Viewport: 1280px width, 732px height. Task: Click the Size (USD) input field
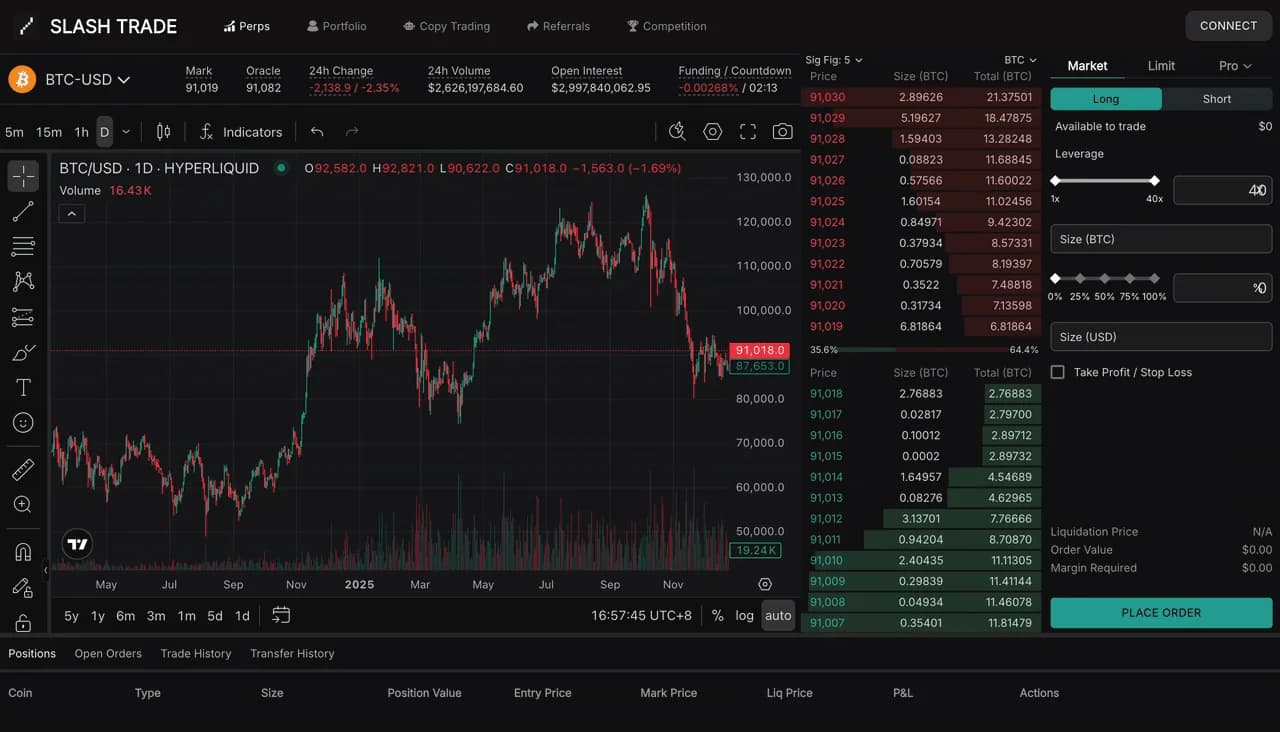[1161, 337]
